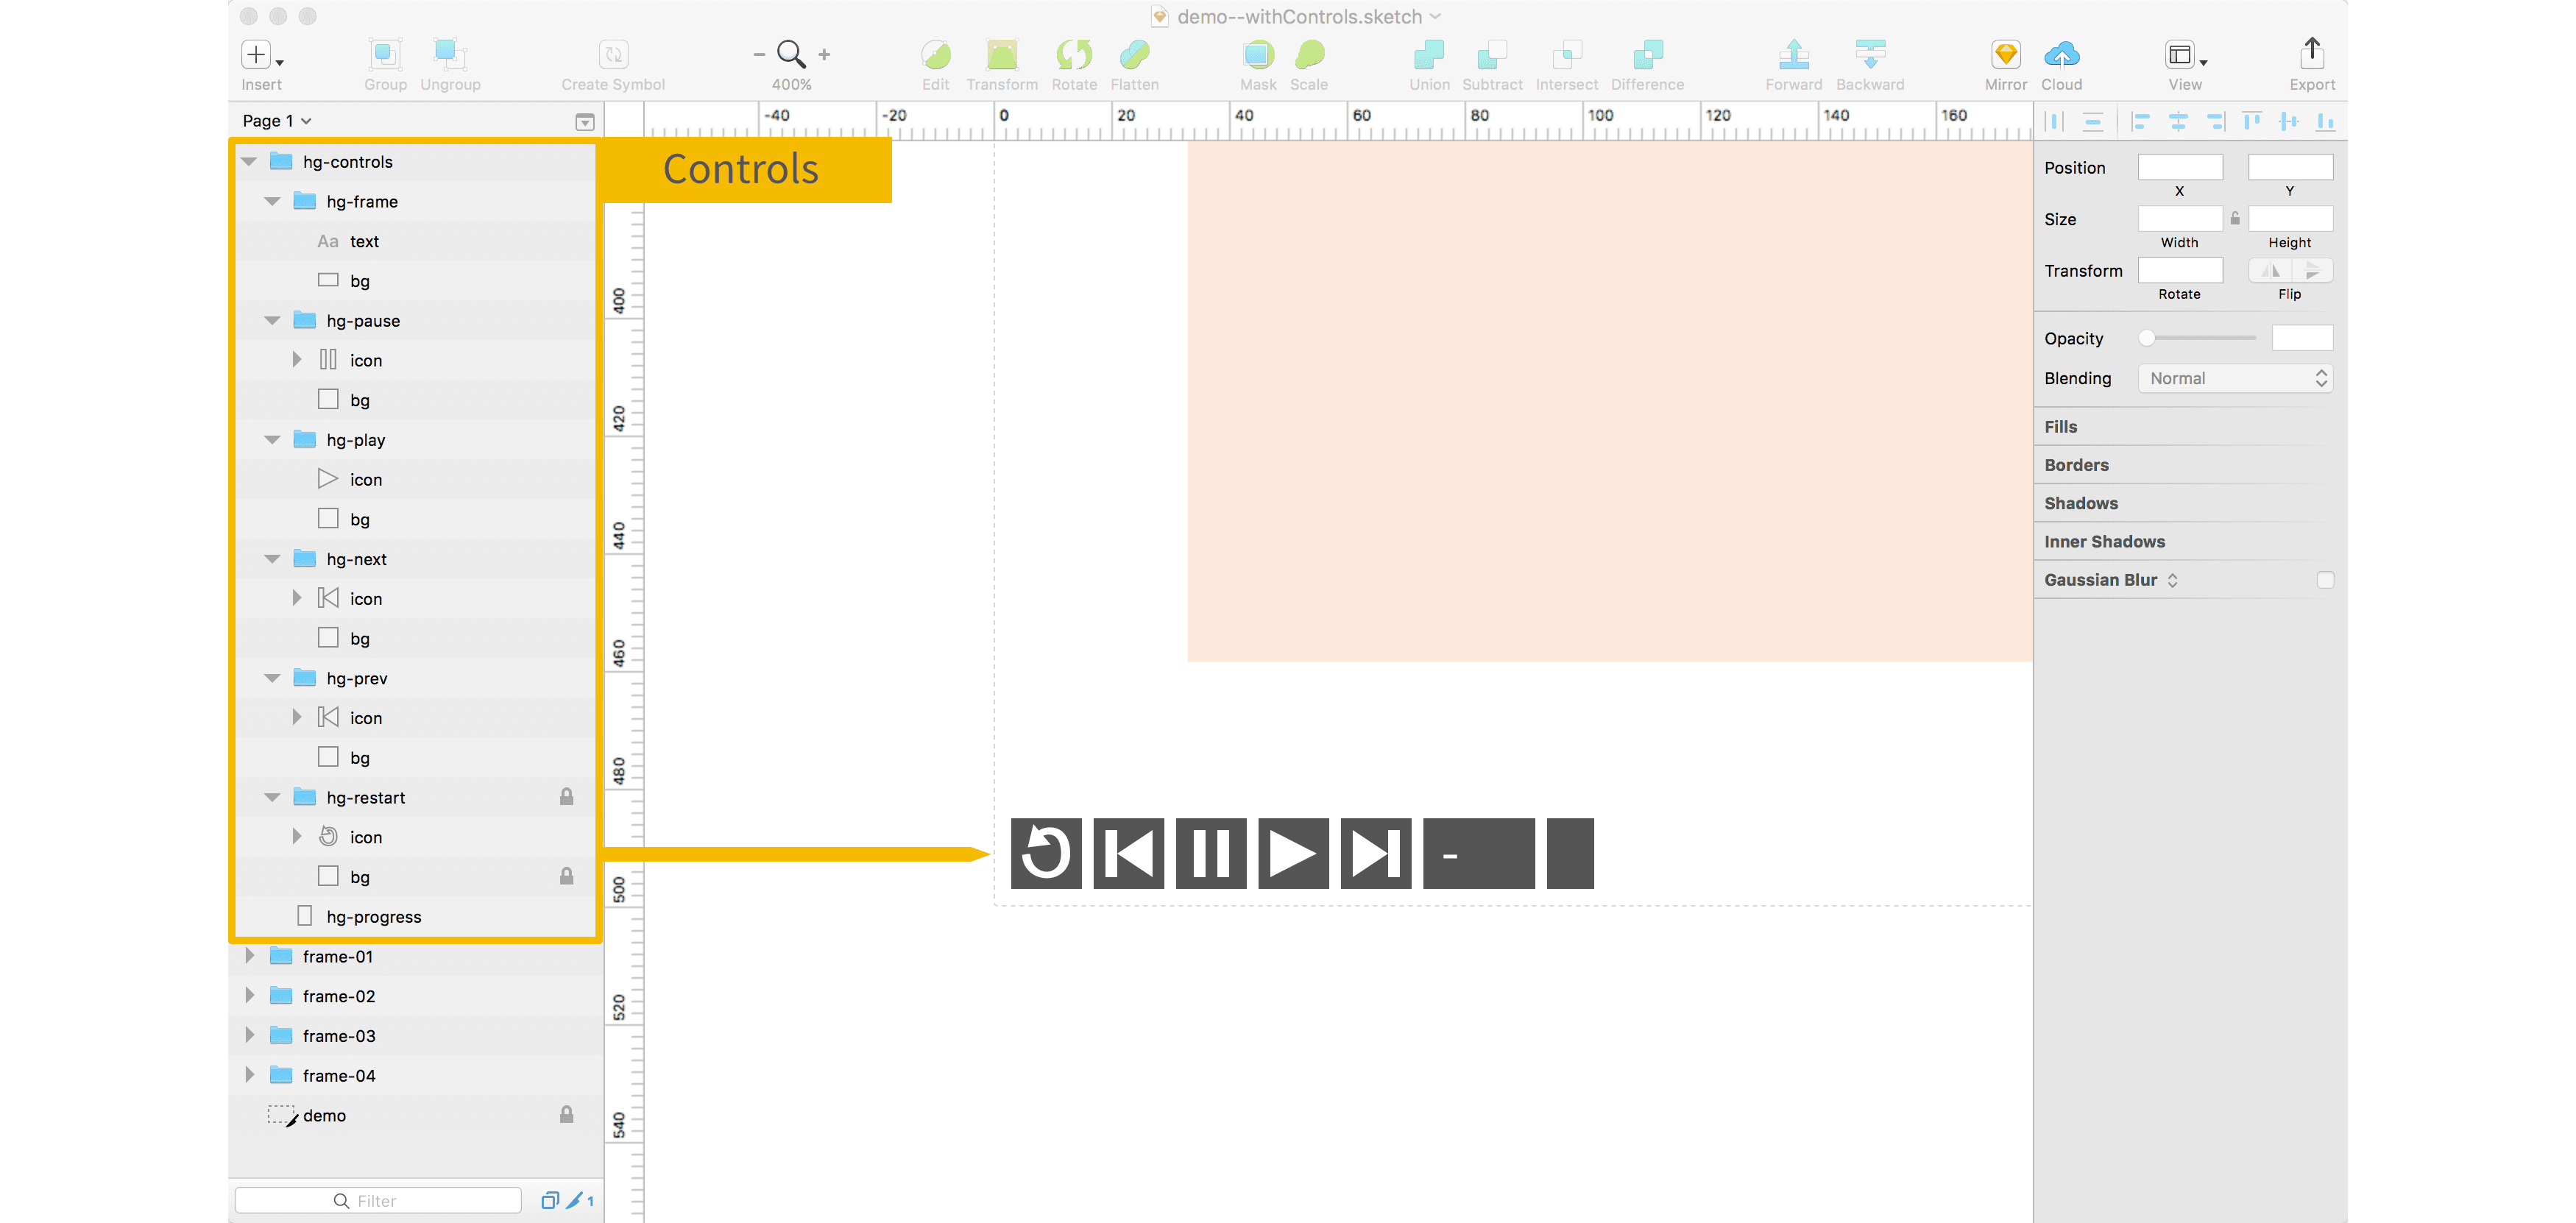
Task: Click the Union boolean icon
Action: [x=1429, y=54]
